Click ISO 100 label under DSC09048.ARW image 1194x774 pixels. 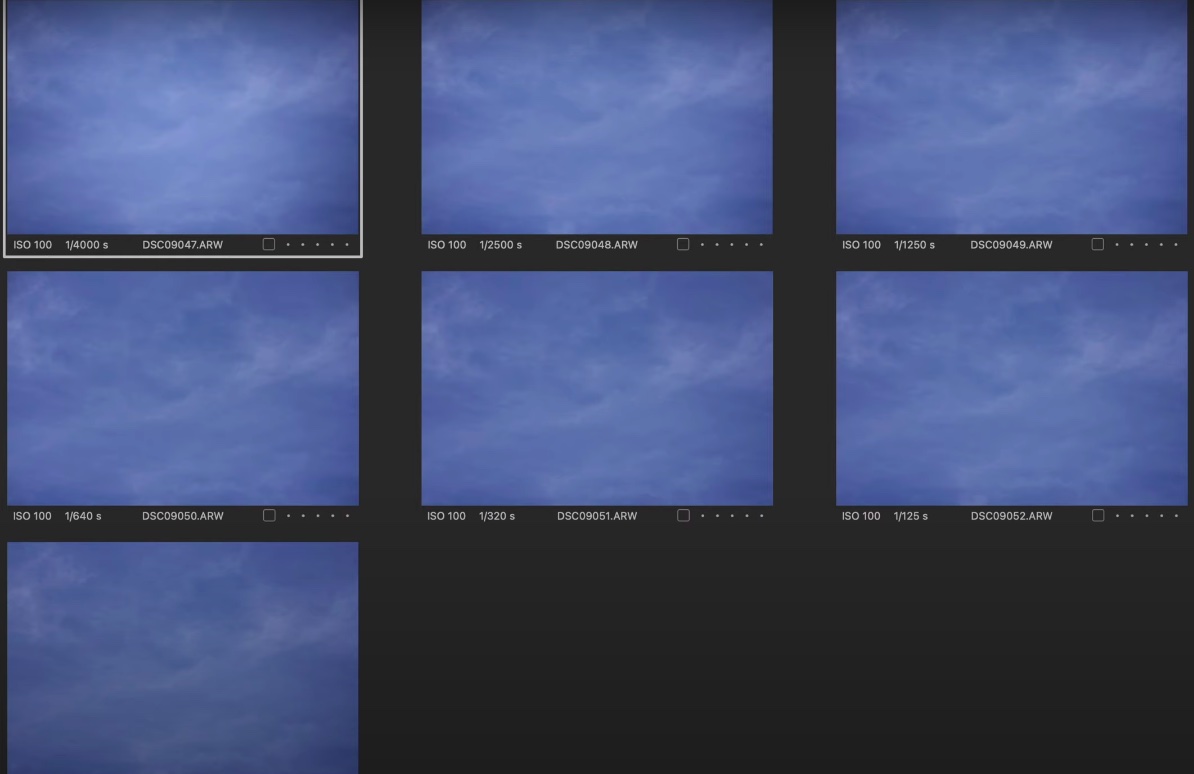coord(447,245)
